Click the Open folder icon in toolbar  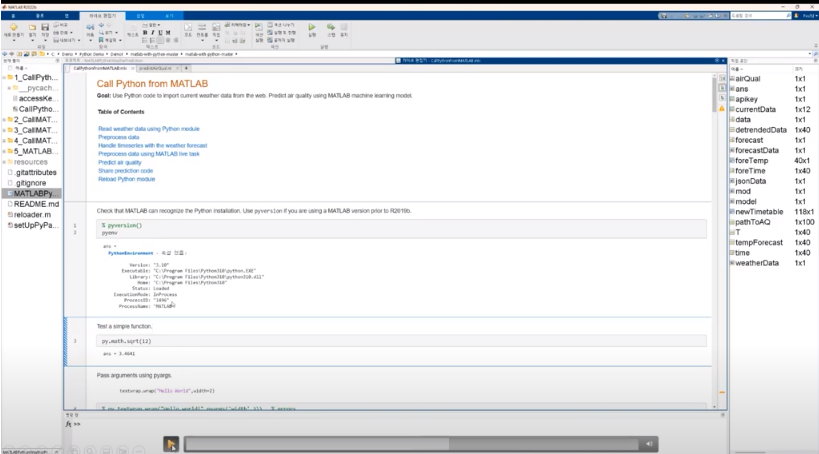coord(32,27)
